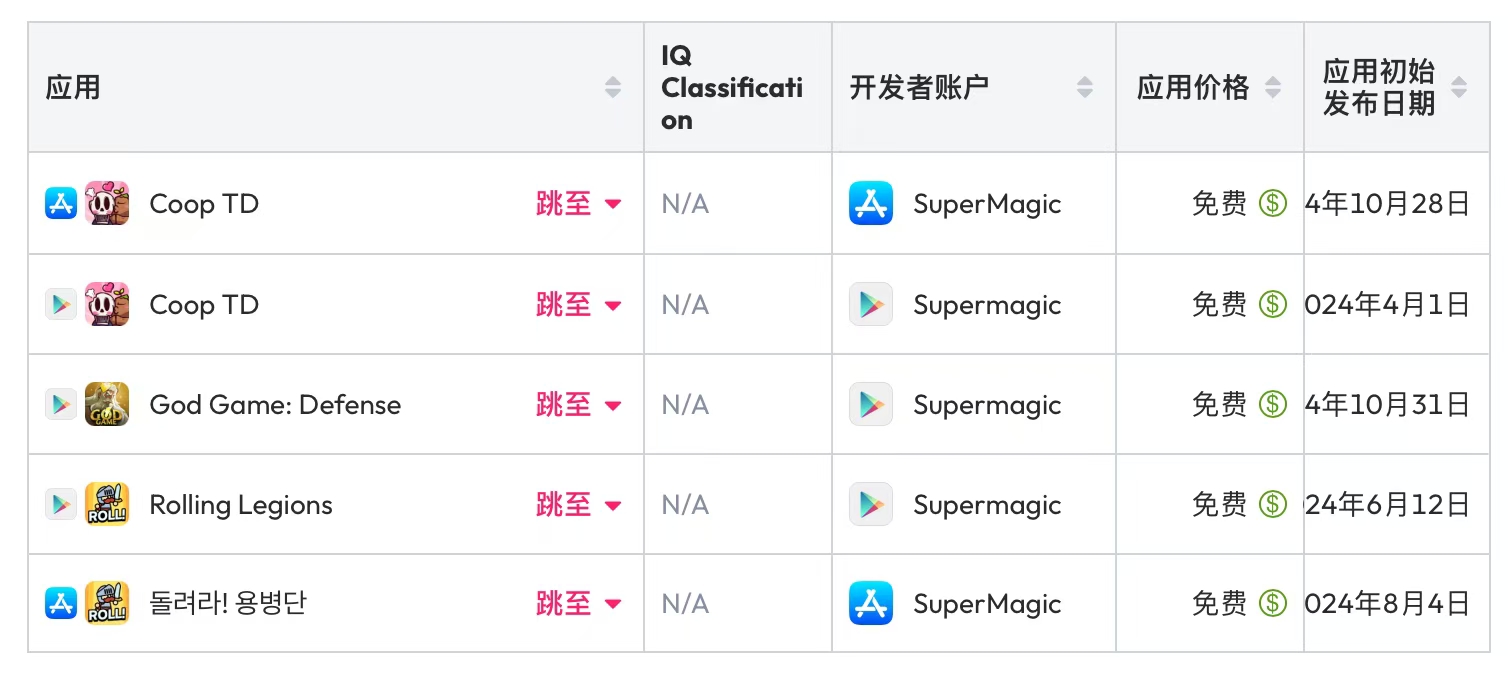Expand the 跳至 menu for Rolling Legions
Screen dimensions: 1508x677
(x=578, y=504)
